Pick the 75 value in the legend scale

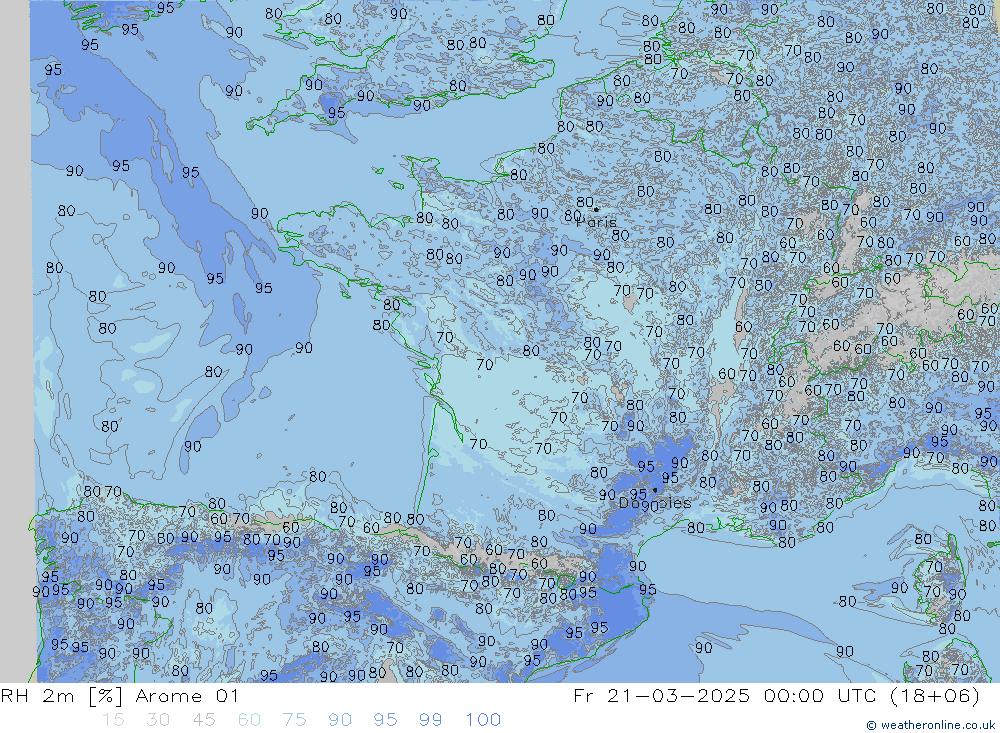(294, 720)
